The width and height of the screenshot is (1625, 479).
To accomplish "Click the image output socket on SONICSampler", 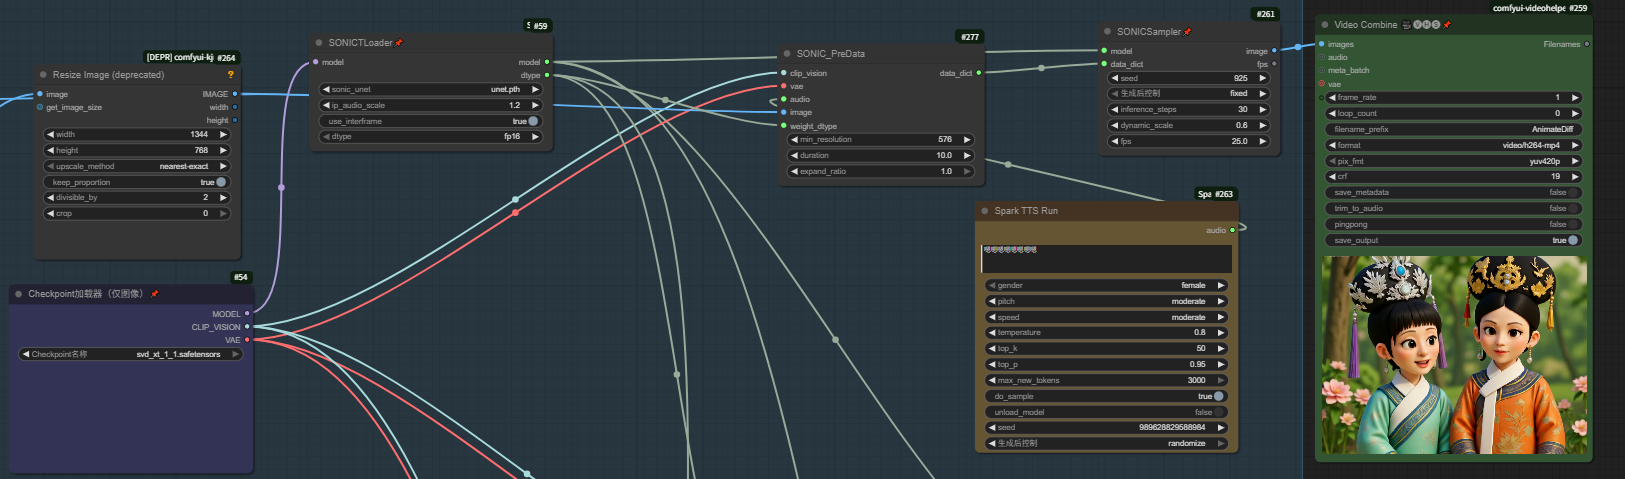I will [1274, 51].
